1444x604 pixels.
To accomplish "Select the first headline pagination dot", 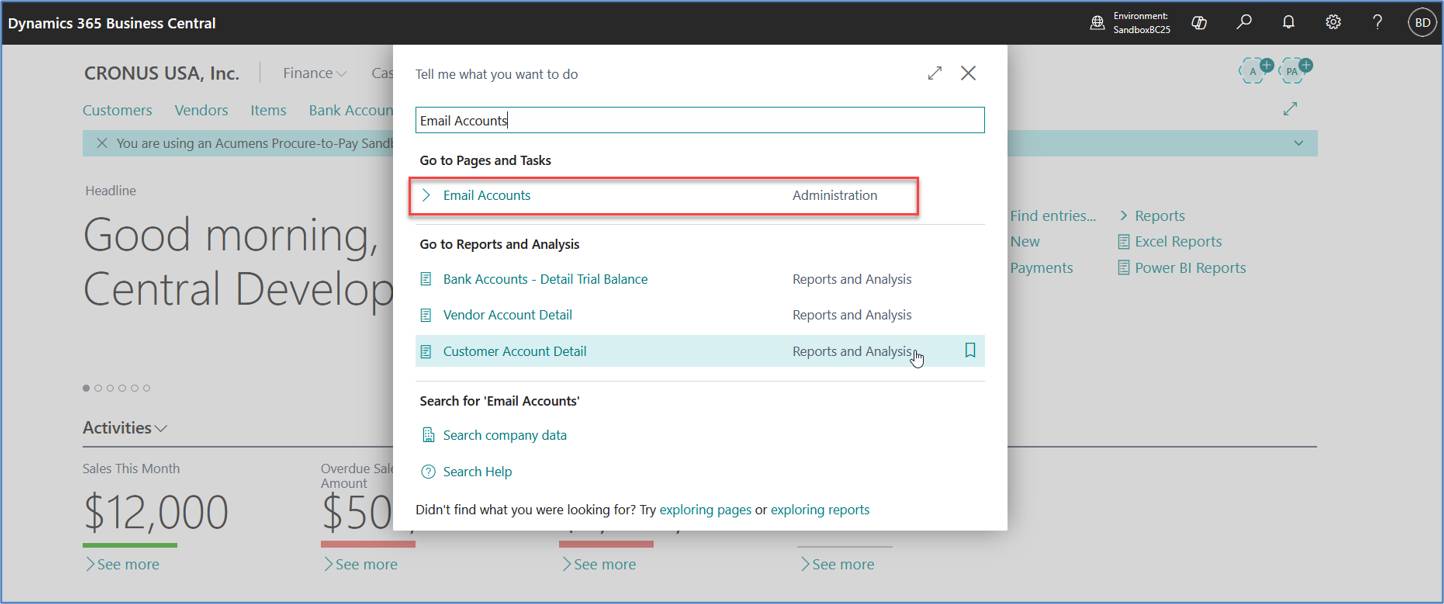I will click(x=86, y=388).
